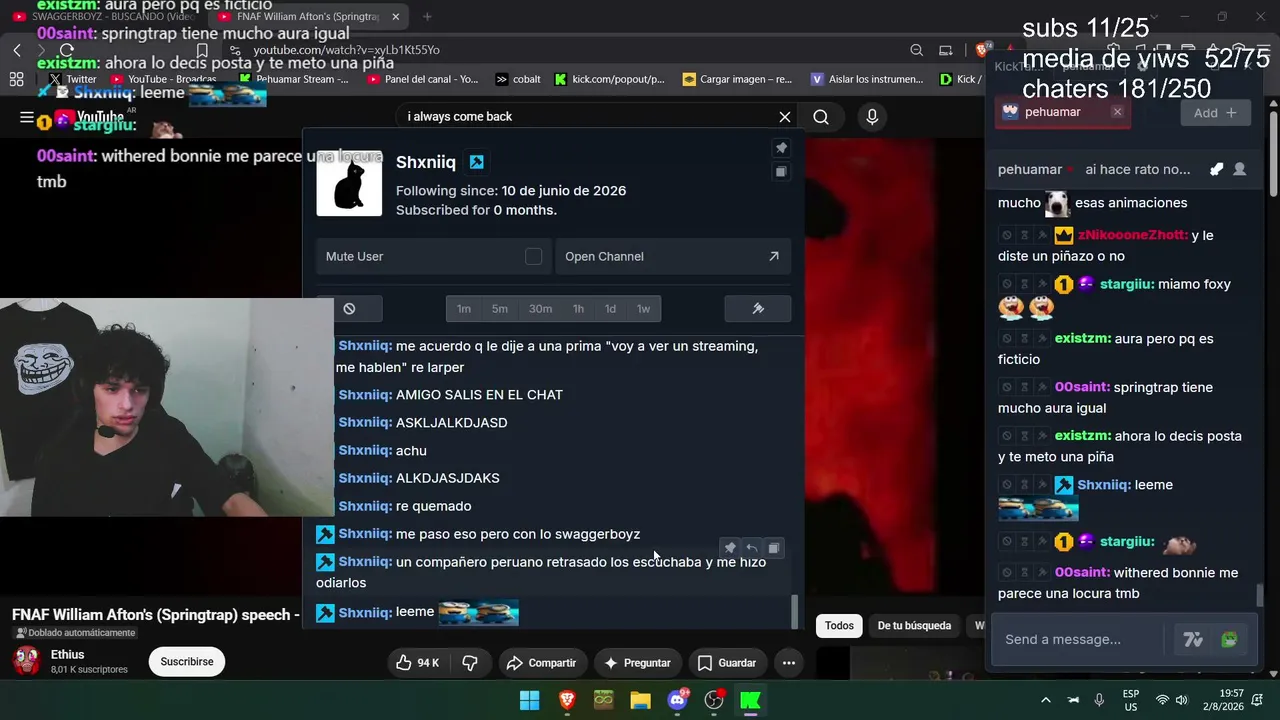
Task: Pin the Shxniiq user card
Action: pyautogui.click(x=782, y=148)
